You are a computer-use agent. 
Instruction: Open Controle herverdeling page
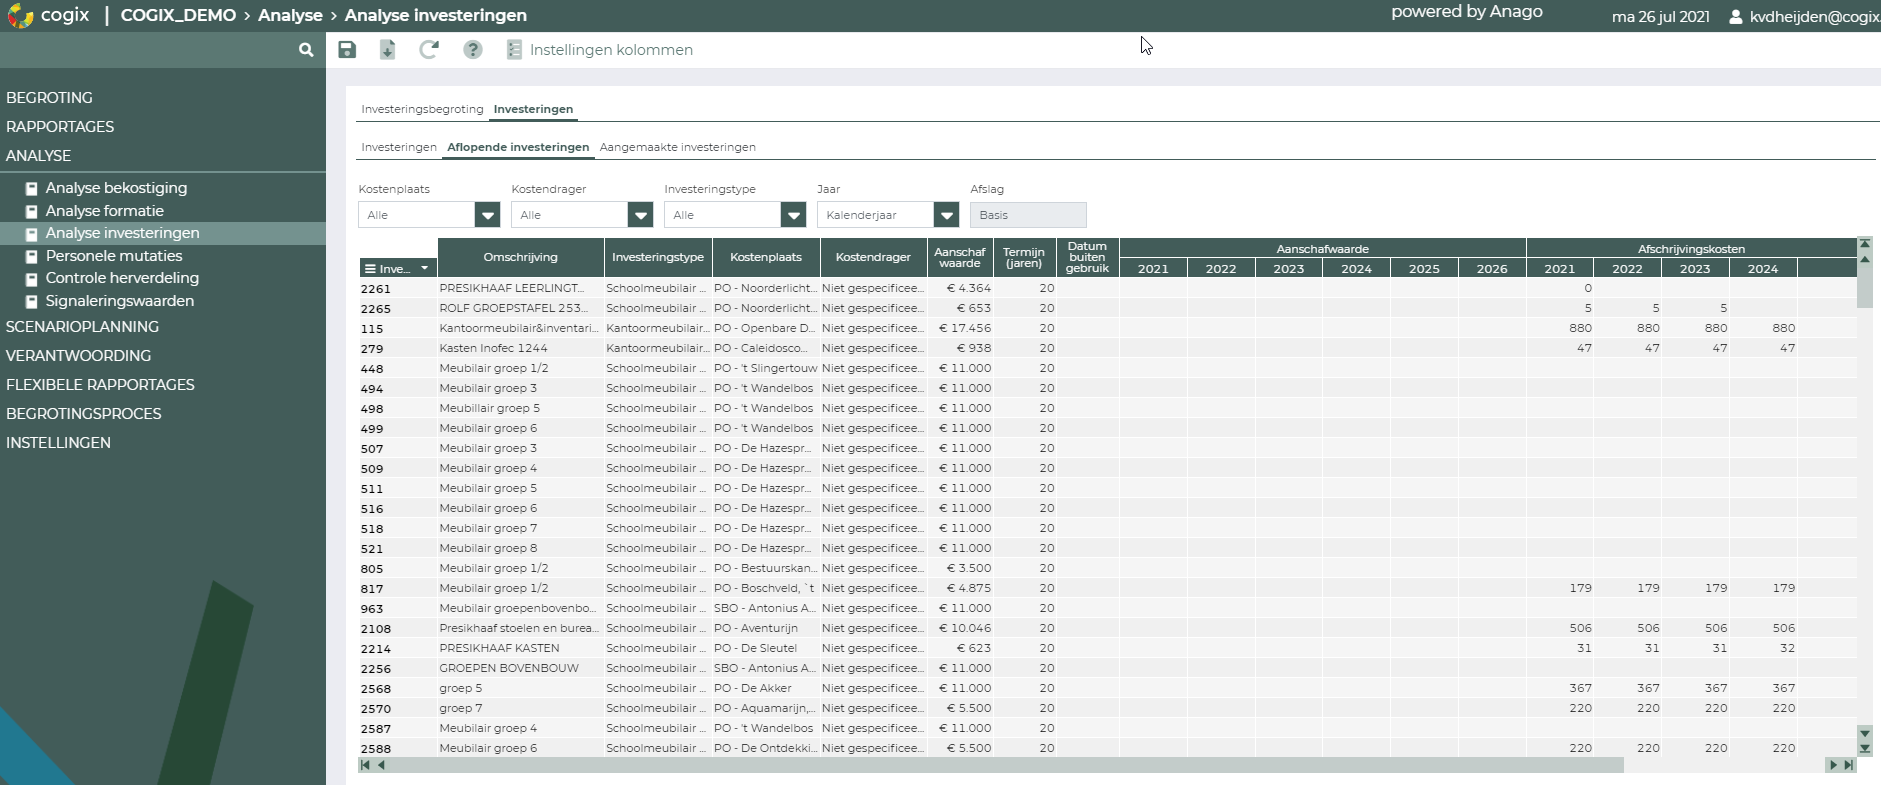click(122, 278)
